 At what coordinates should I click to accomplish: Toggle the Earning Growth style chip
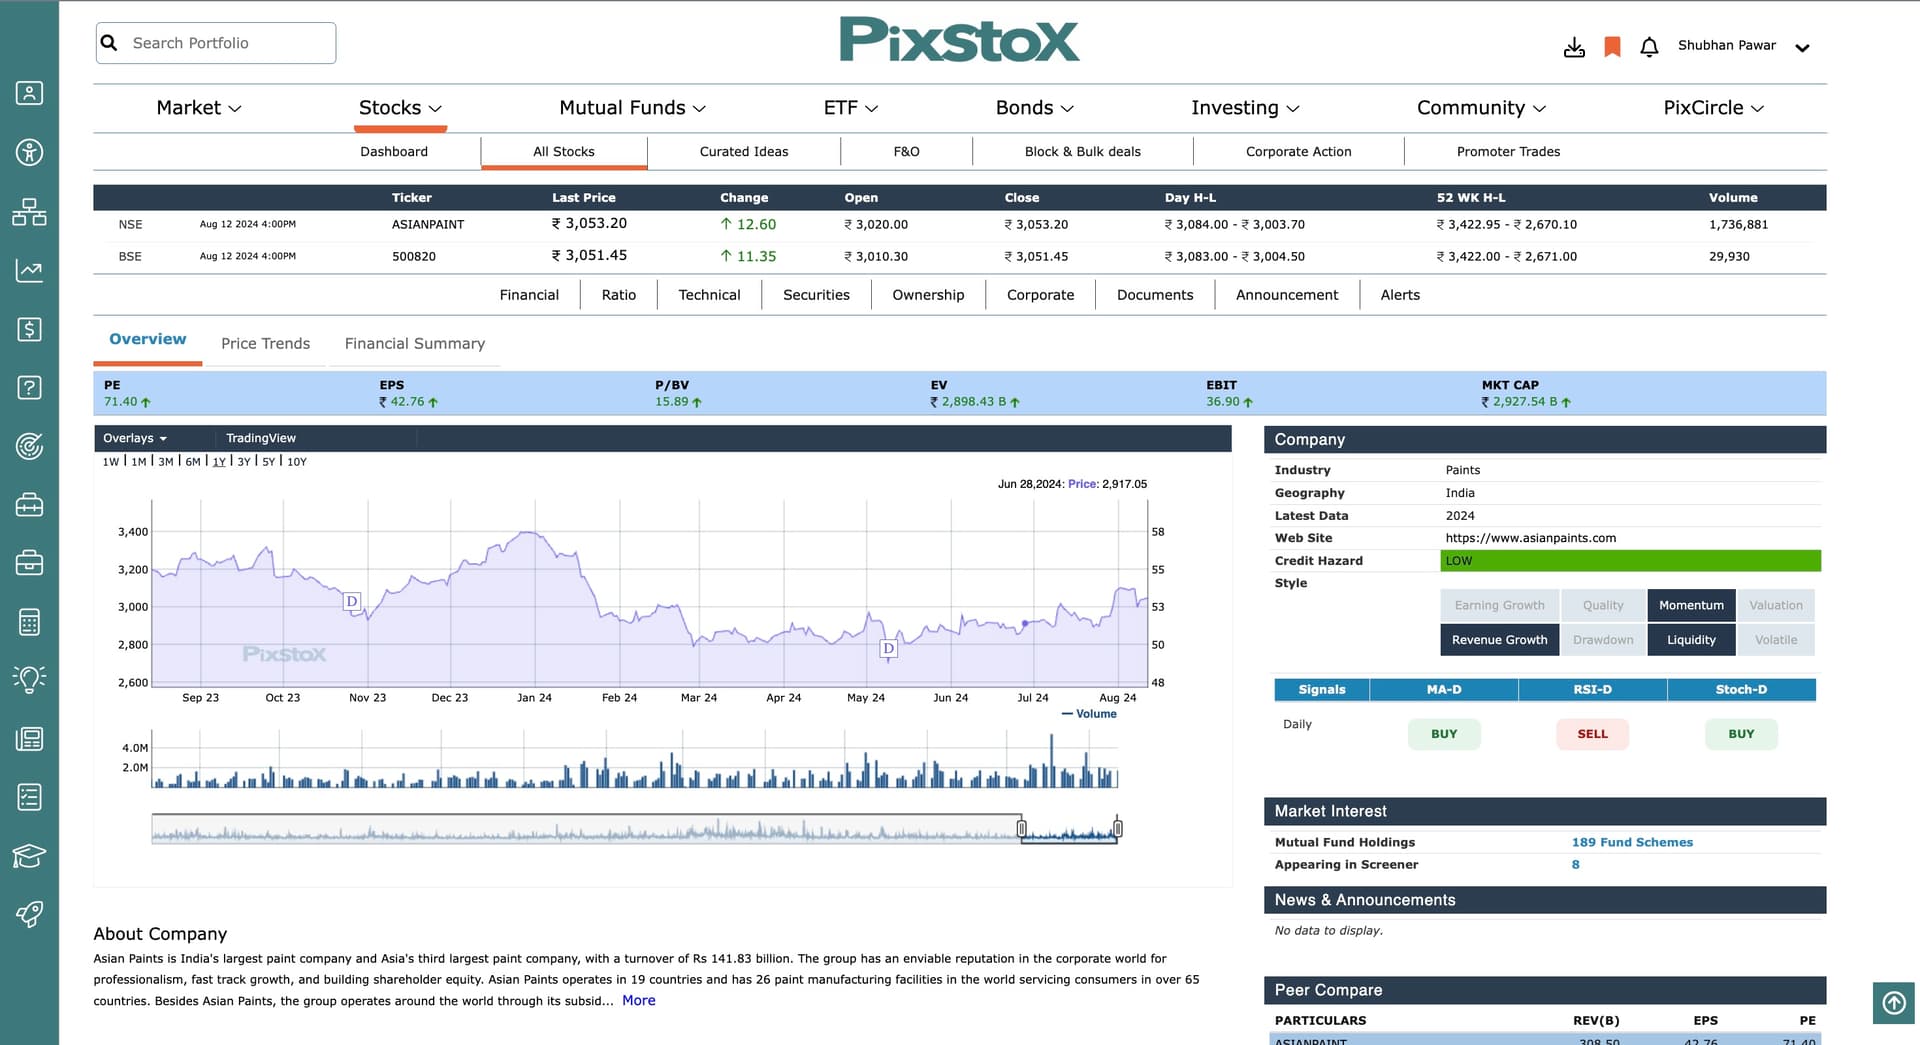coord(1499,605)
